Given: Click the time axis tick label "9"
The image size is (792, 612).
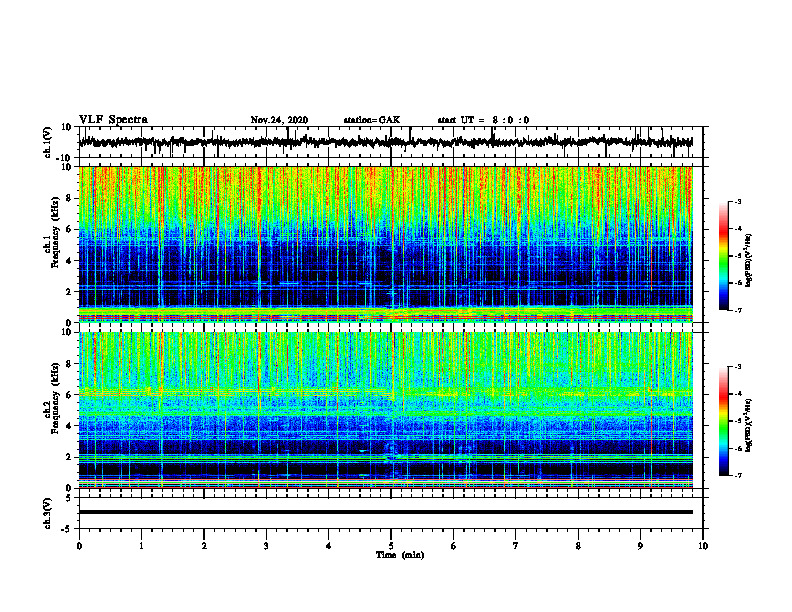Looking at the screenshot, I should [640, 546].
